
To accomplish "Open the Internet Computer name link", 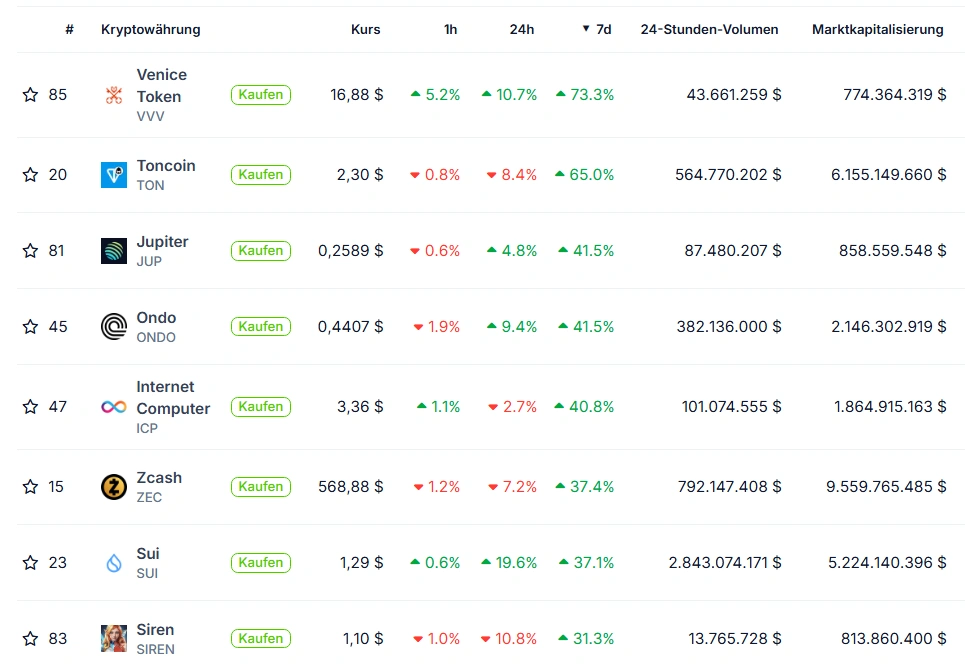I will pyautogui.click(x=173, y=397).
